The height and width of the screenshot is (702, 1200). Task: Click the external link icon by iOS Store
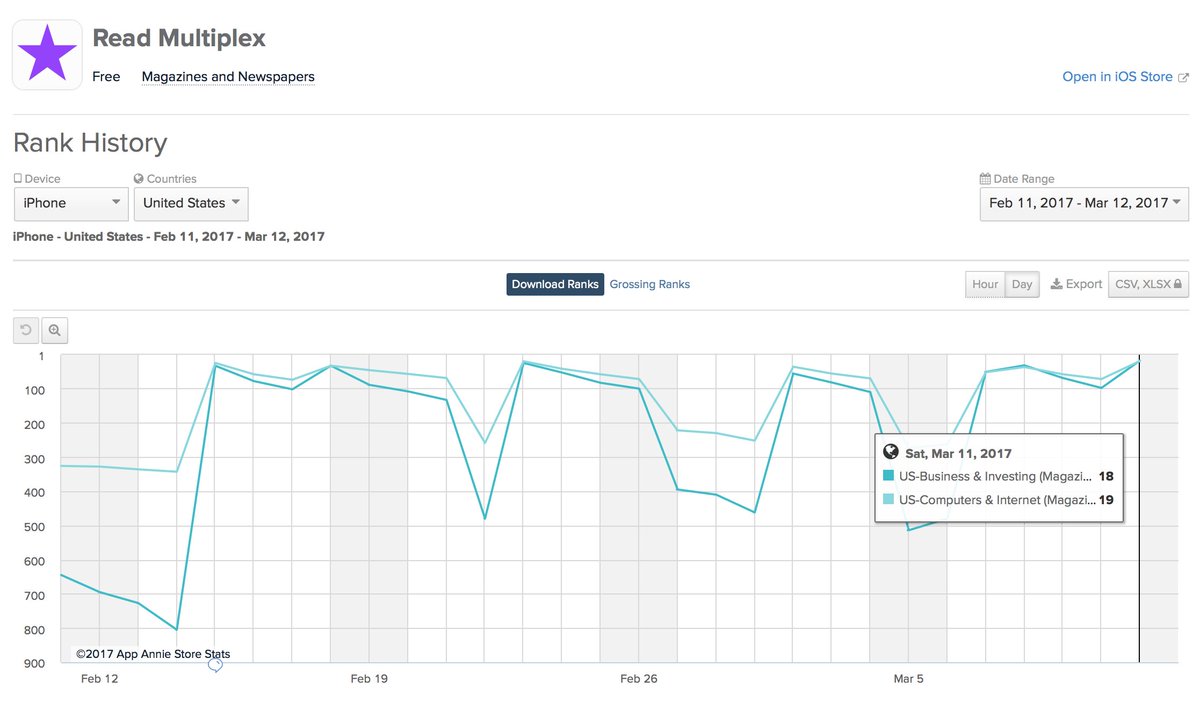(1184, 77)
